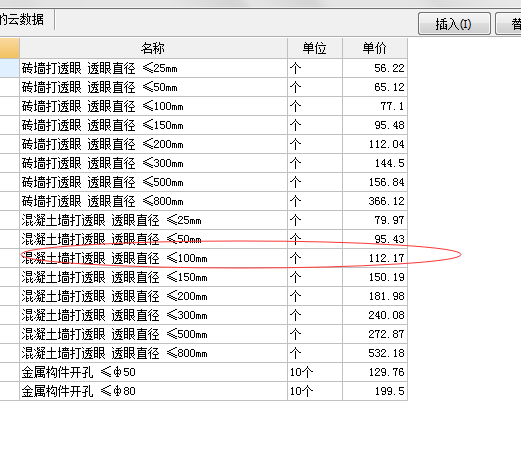Open the 云数据 tab
Image resolution: width=521 pixels, height=463 pixels.
click(22, 19)
